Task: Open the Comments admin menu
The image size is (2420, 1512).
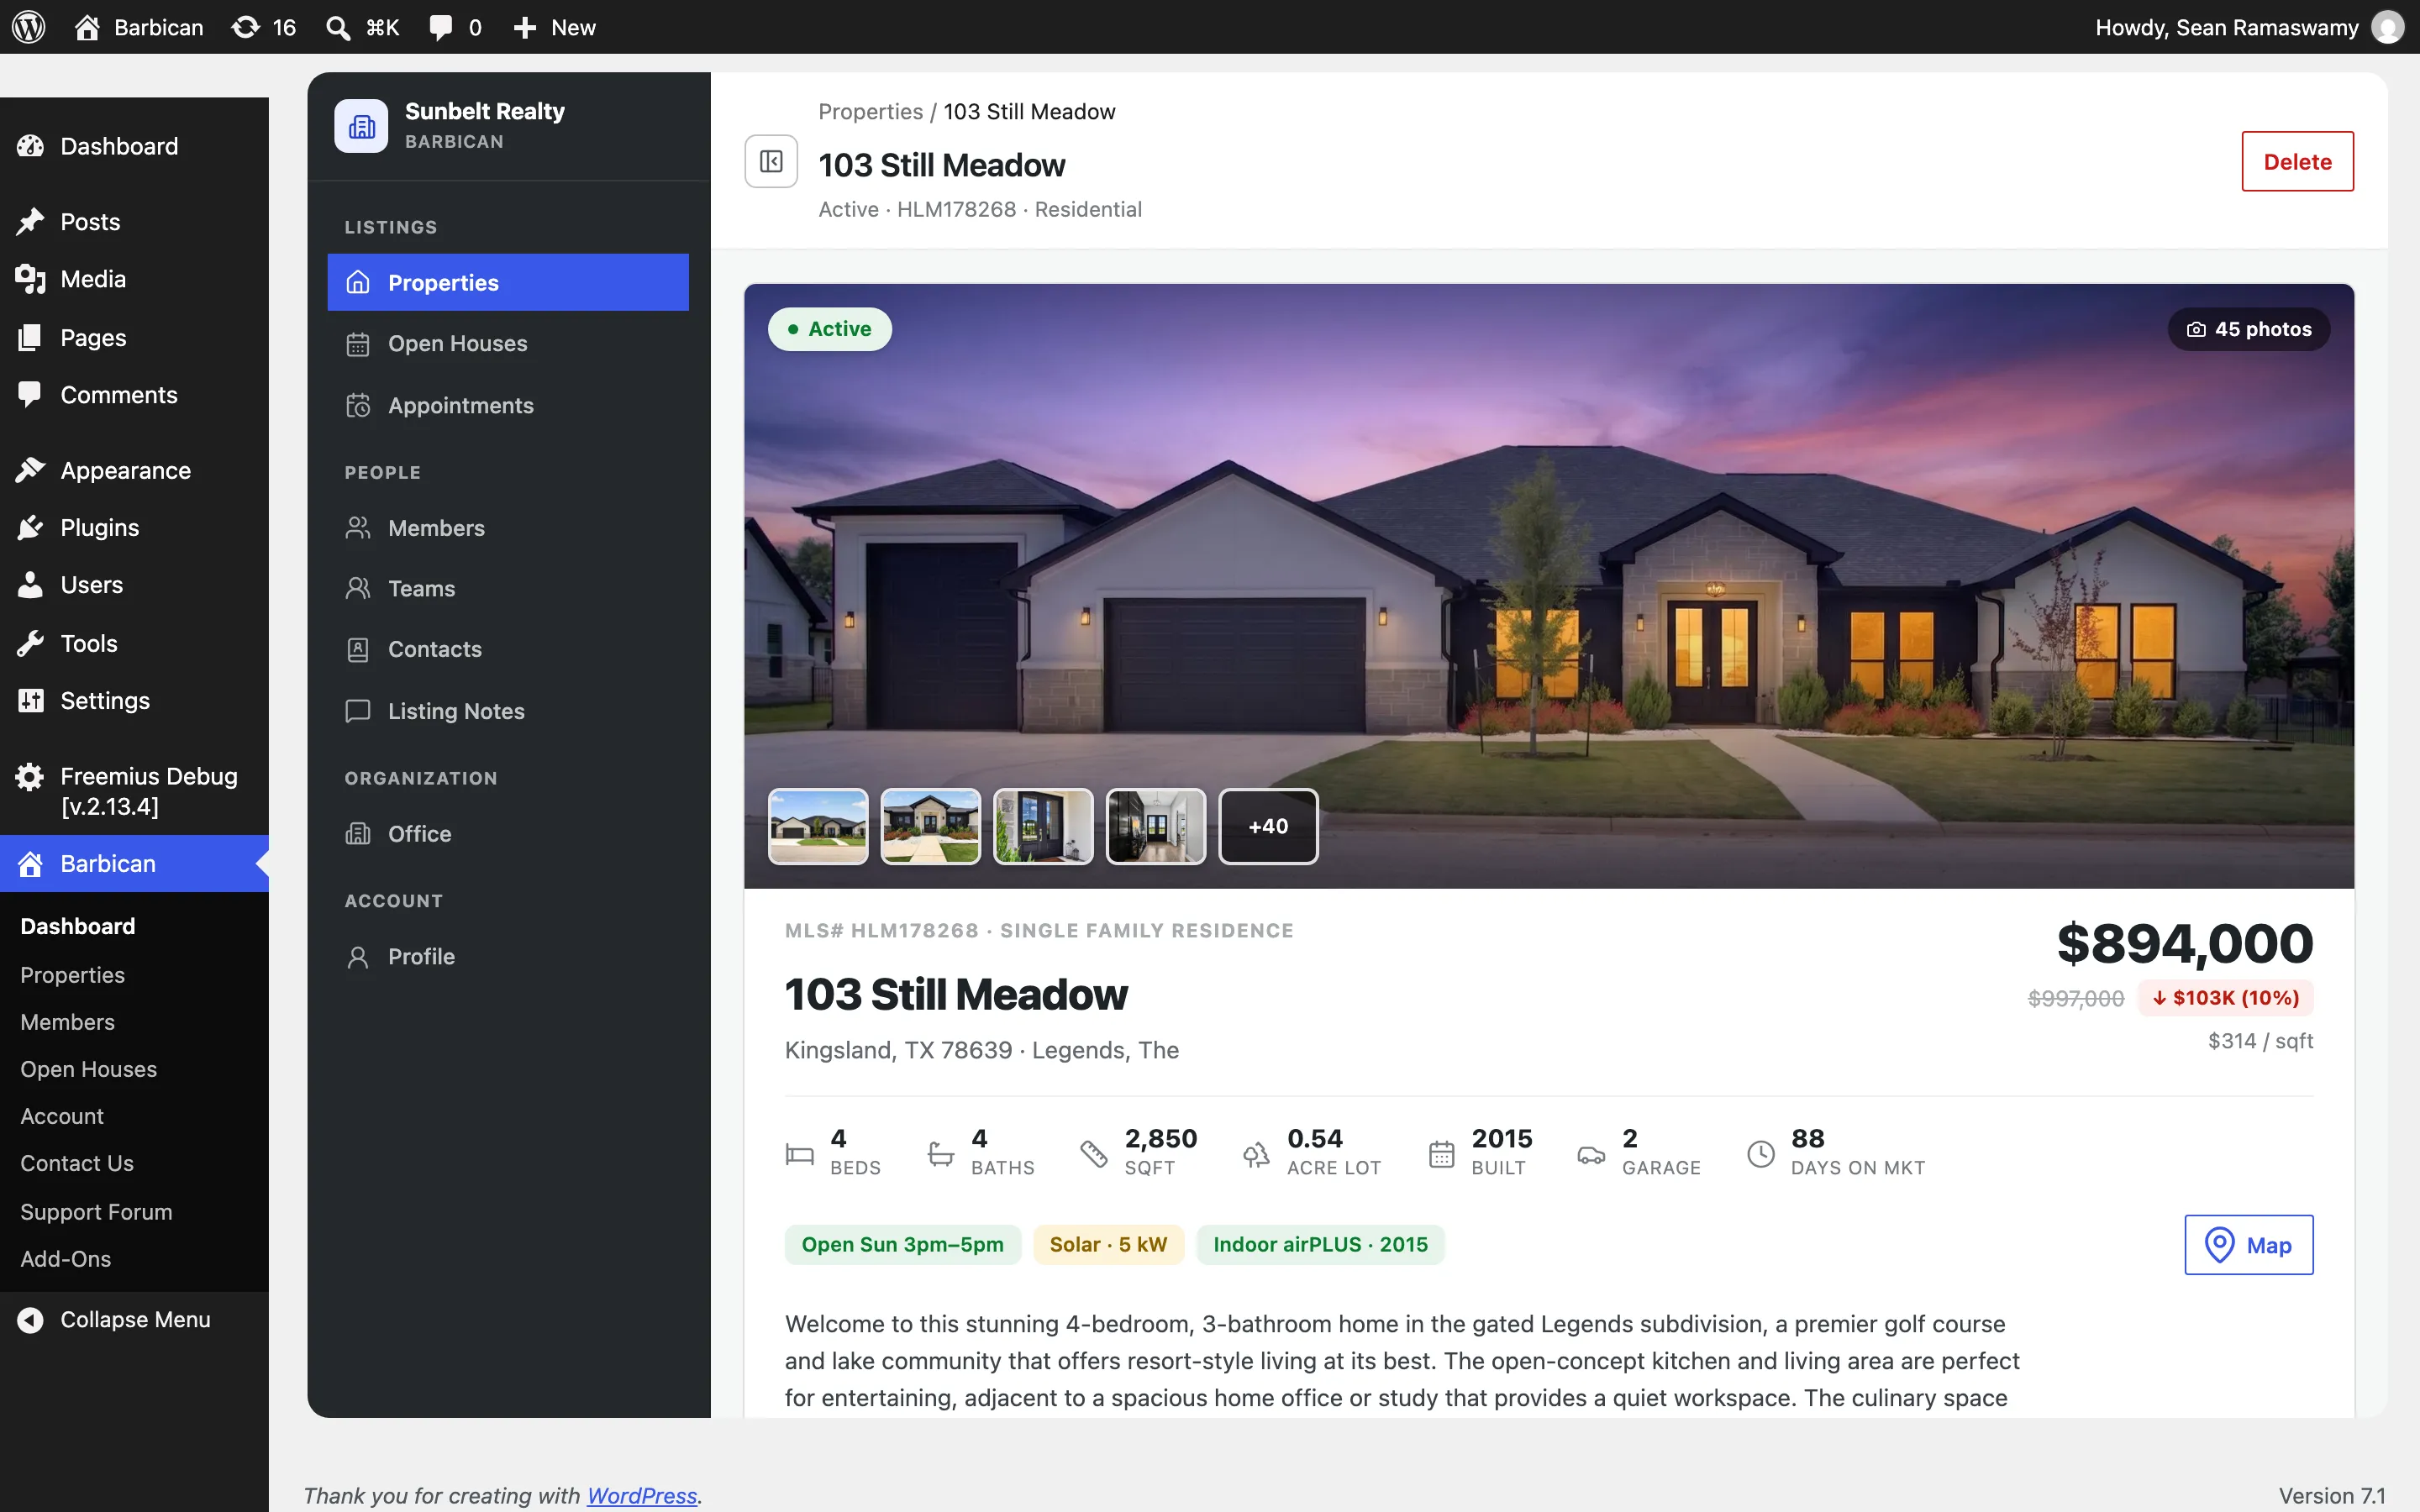Action: 134,395
